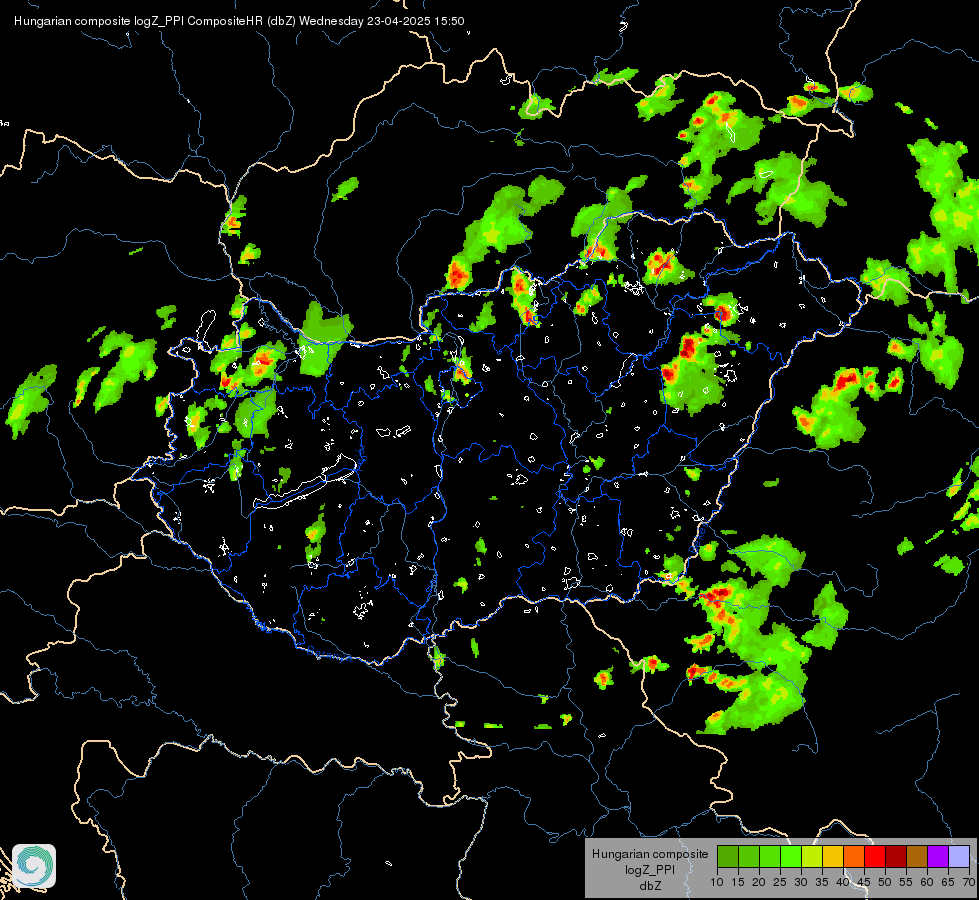
Task: Click the legend scale value 25
Action: (780, 882)
